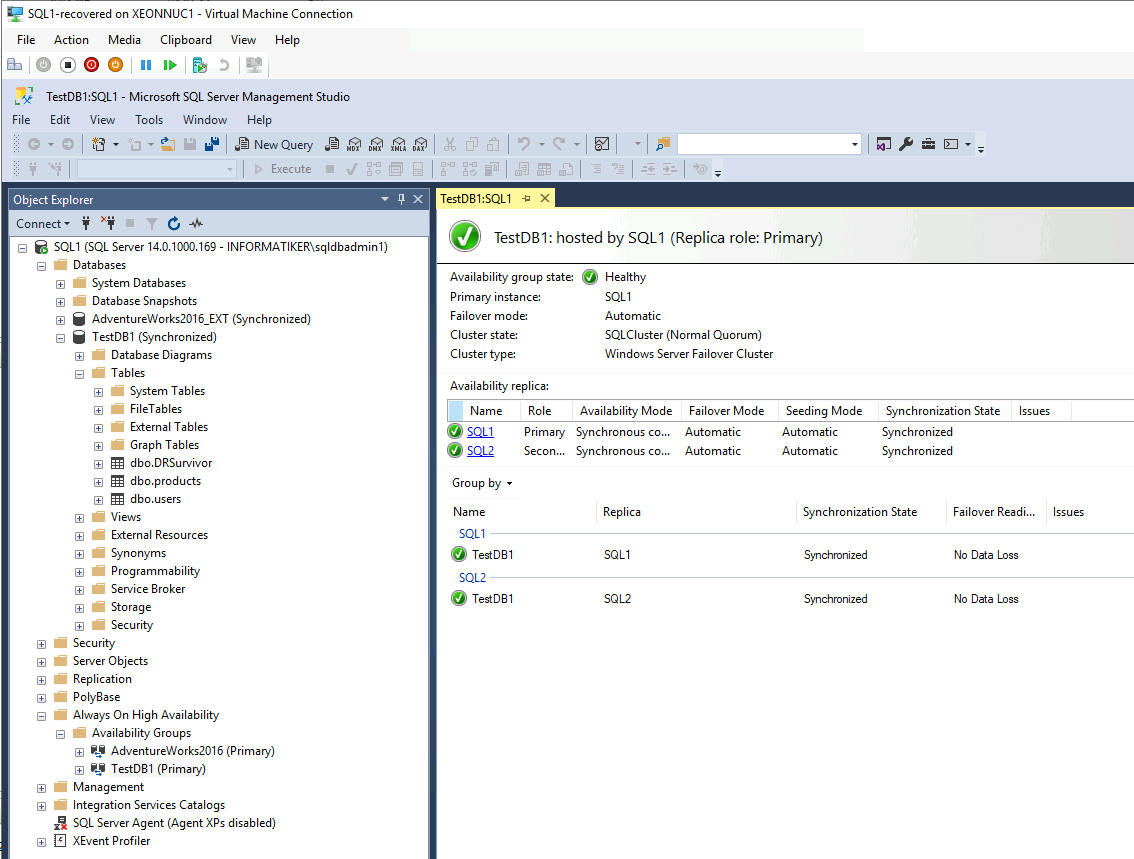The image size is (1134, 859).
Task: Disconnect server in Object Explorer
Action: (108, 223)
